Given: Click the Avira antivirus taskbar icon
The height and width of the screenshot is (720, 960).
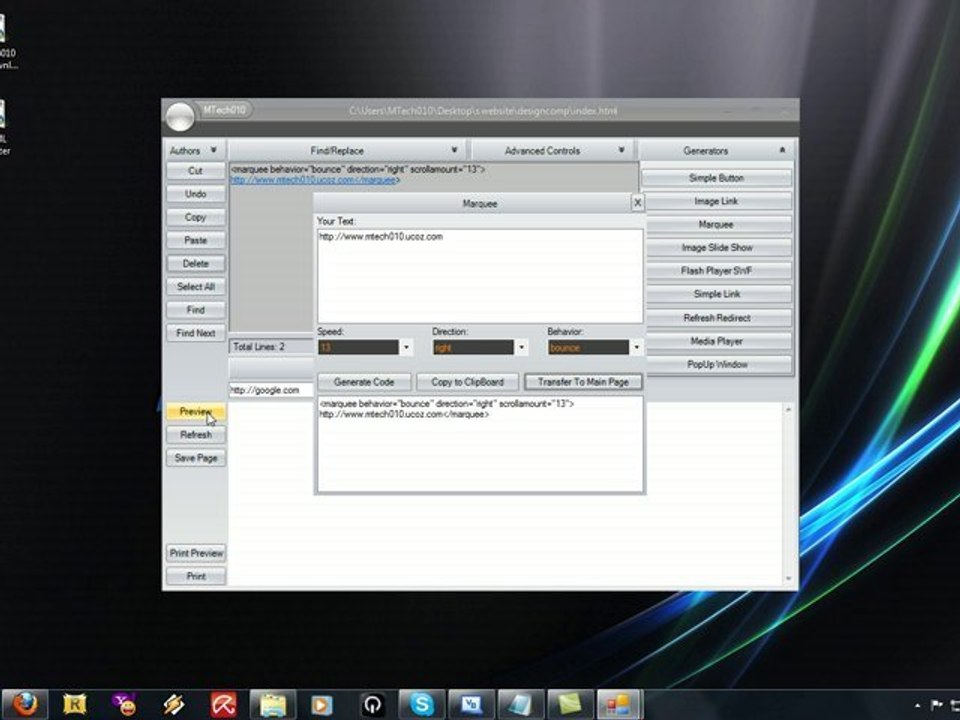Looking at the screenshot, I should pyautogui.click(x=223, y=704).
